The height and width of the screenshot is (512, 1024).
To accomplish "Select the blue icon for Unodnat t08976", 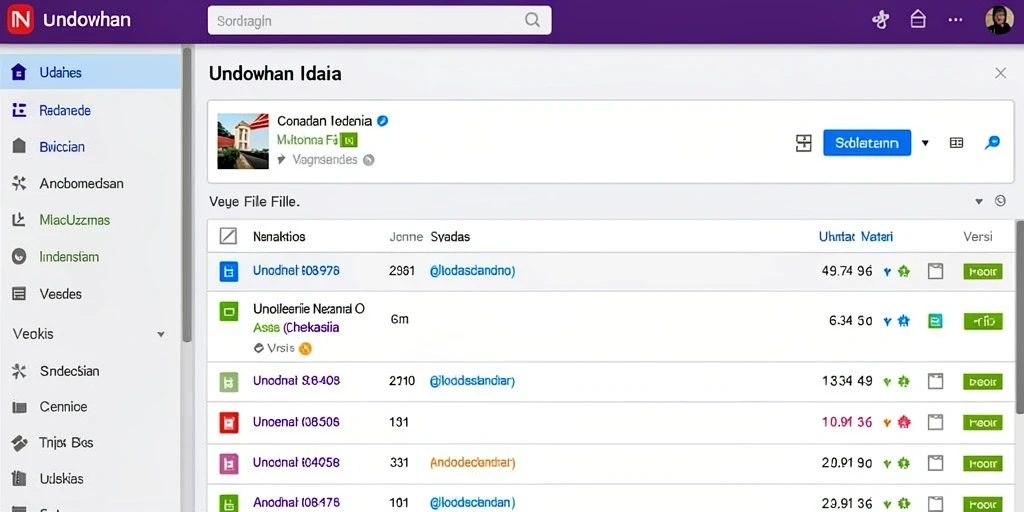I will tap(228, 272).
